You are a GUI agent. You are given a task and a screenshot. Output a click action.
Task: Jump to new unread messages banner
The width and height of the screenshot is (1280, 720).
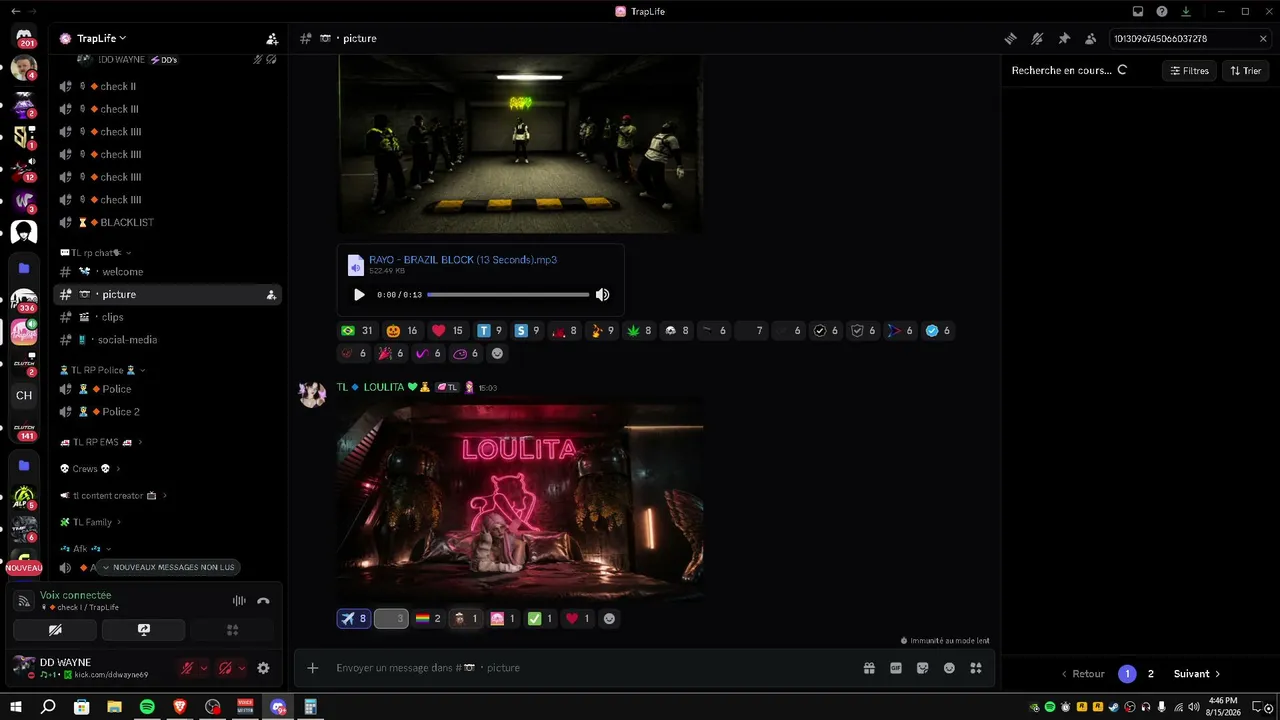(x=169, y=567)
